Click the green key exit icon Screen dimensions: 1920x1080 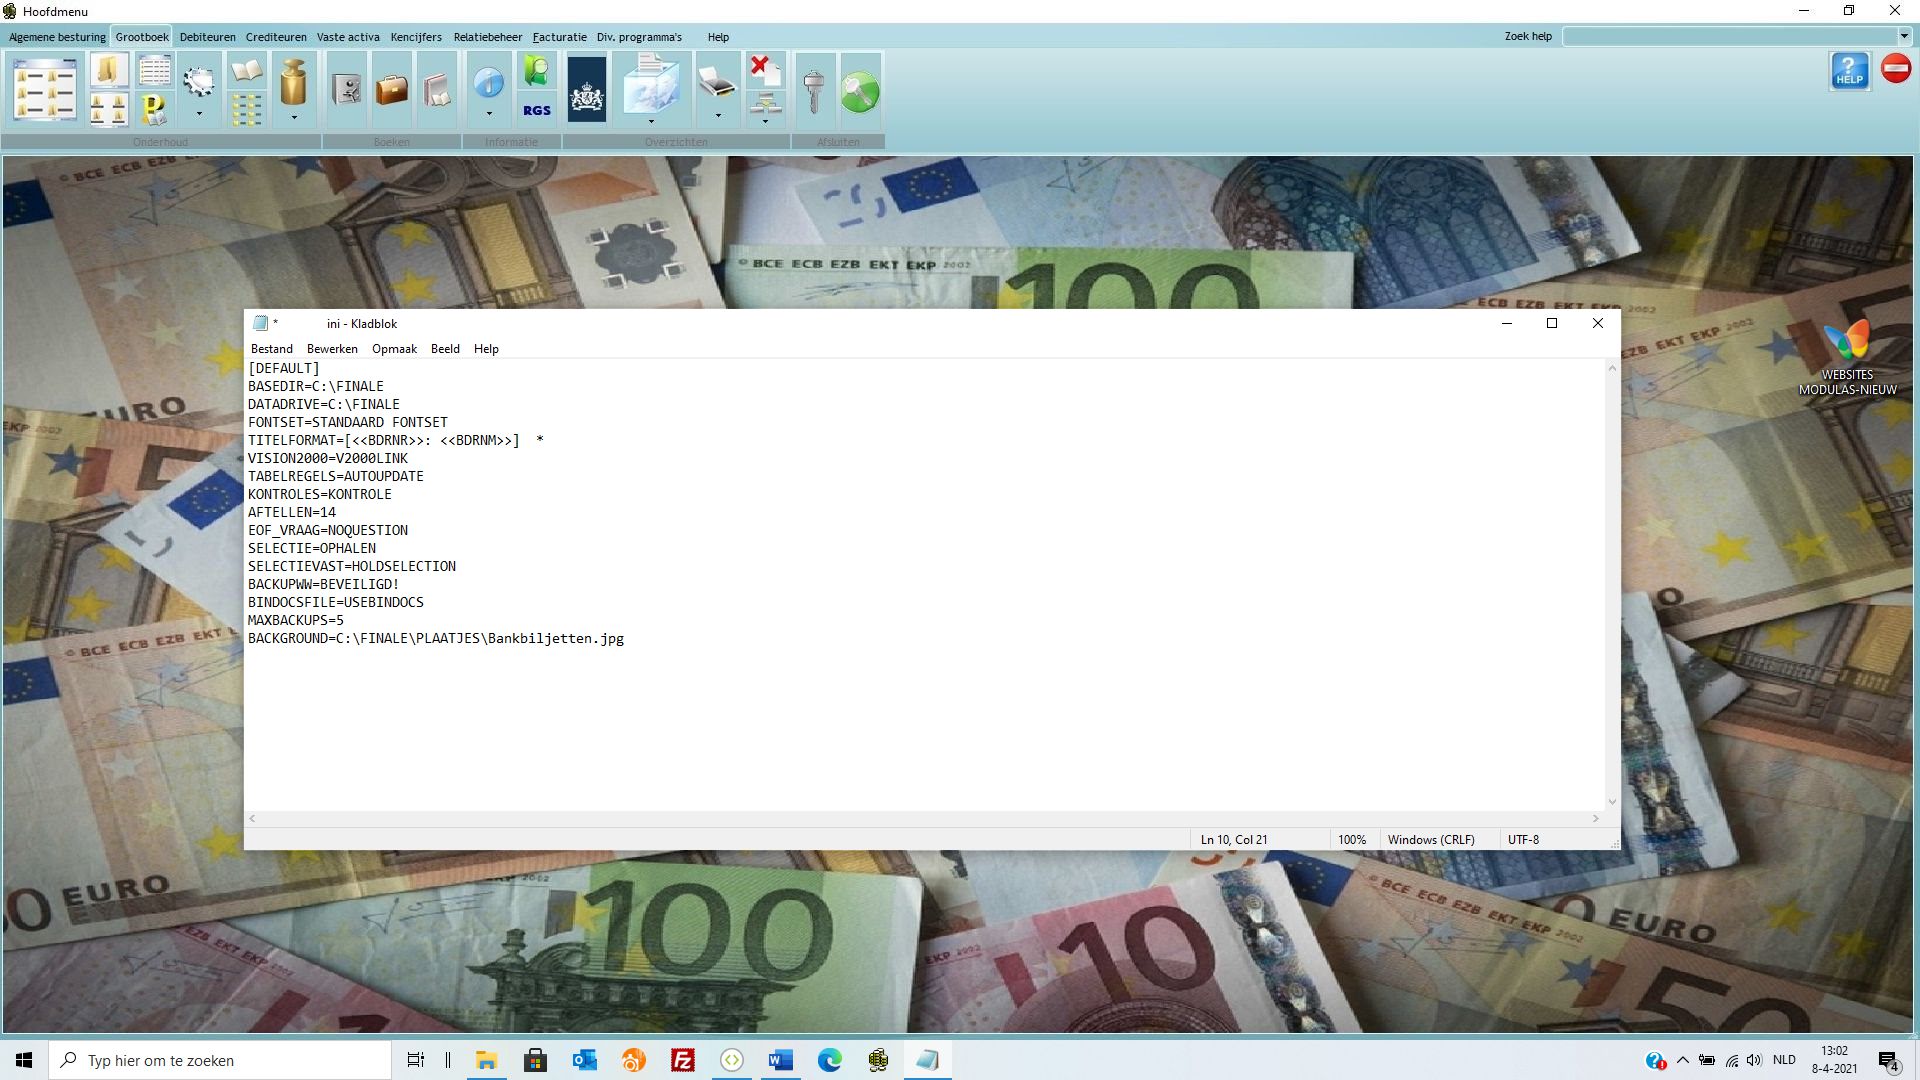click(860, 90)
